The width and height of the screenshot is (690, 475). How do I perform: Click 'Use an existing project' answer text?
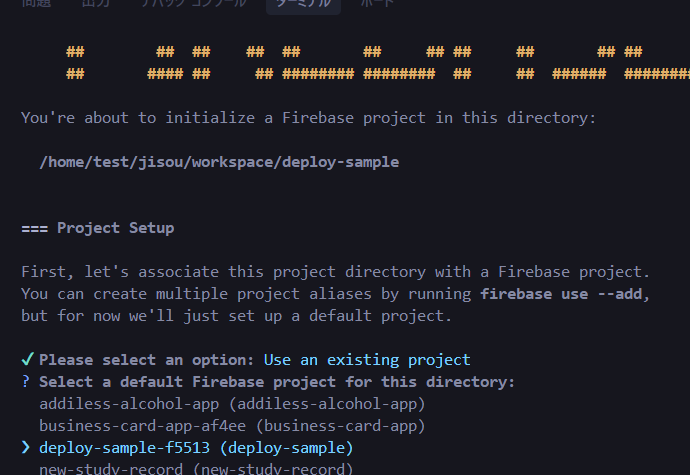(x=367, y=360)
